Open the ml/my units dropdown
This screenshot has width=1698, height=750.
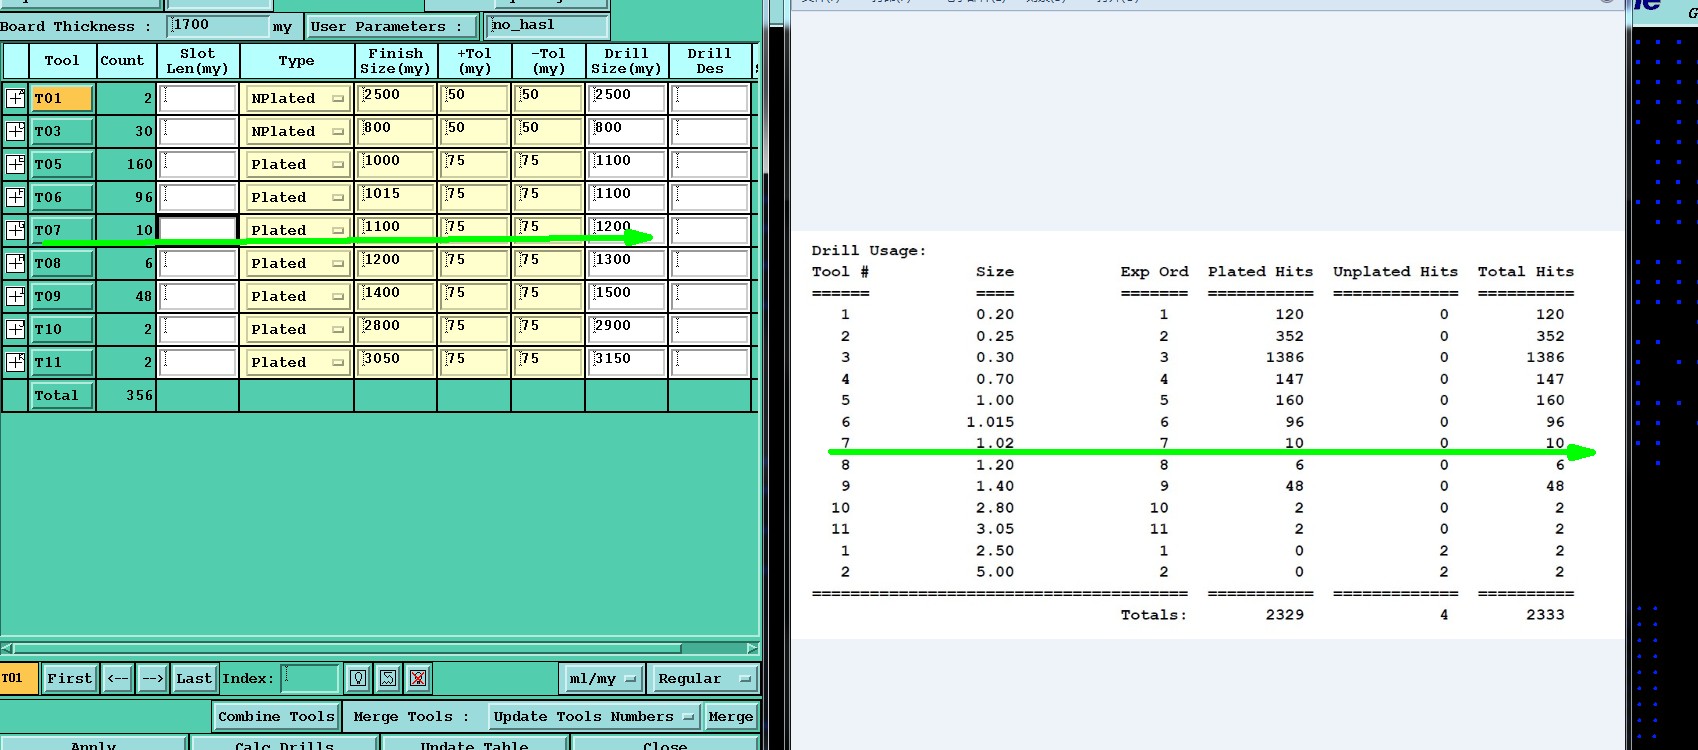(x=601, y=678)
